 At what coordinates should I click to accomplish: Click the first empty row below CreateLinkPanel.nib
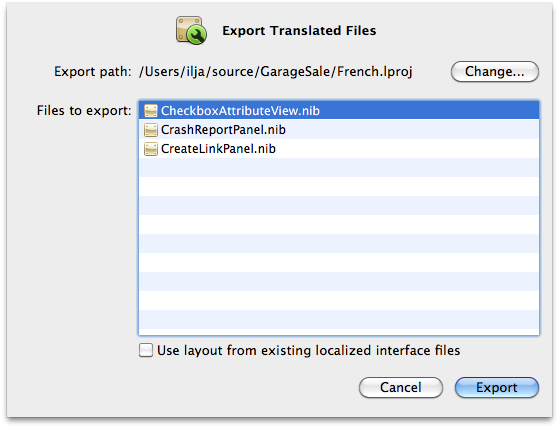(x=339, y=167)
